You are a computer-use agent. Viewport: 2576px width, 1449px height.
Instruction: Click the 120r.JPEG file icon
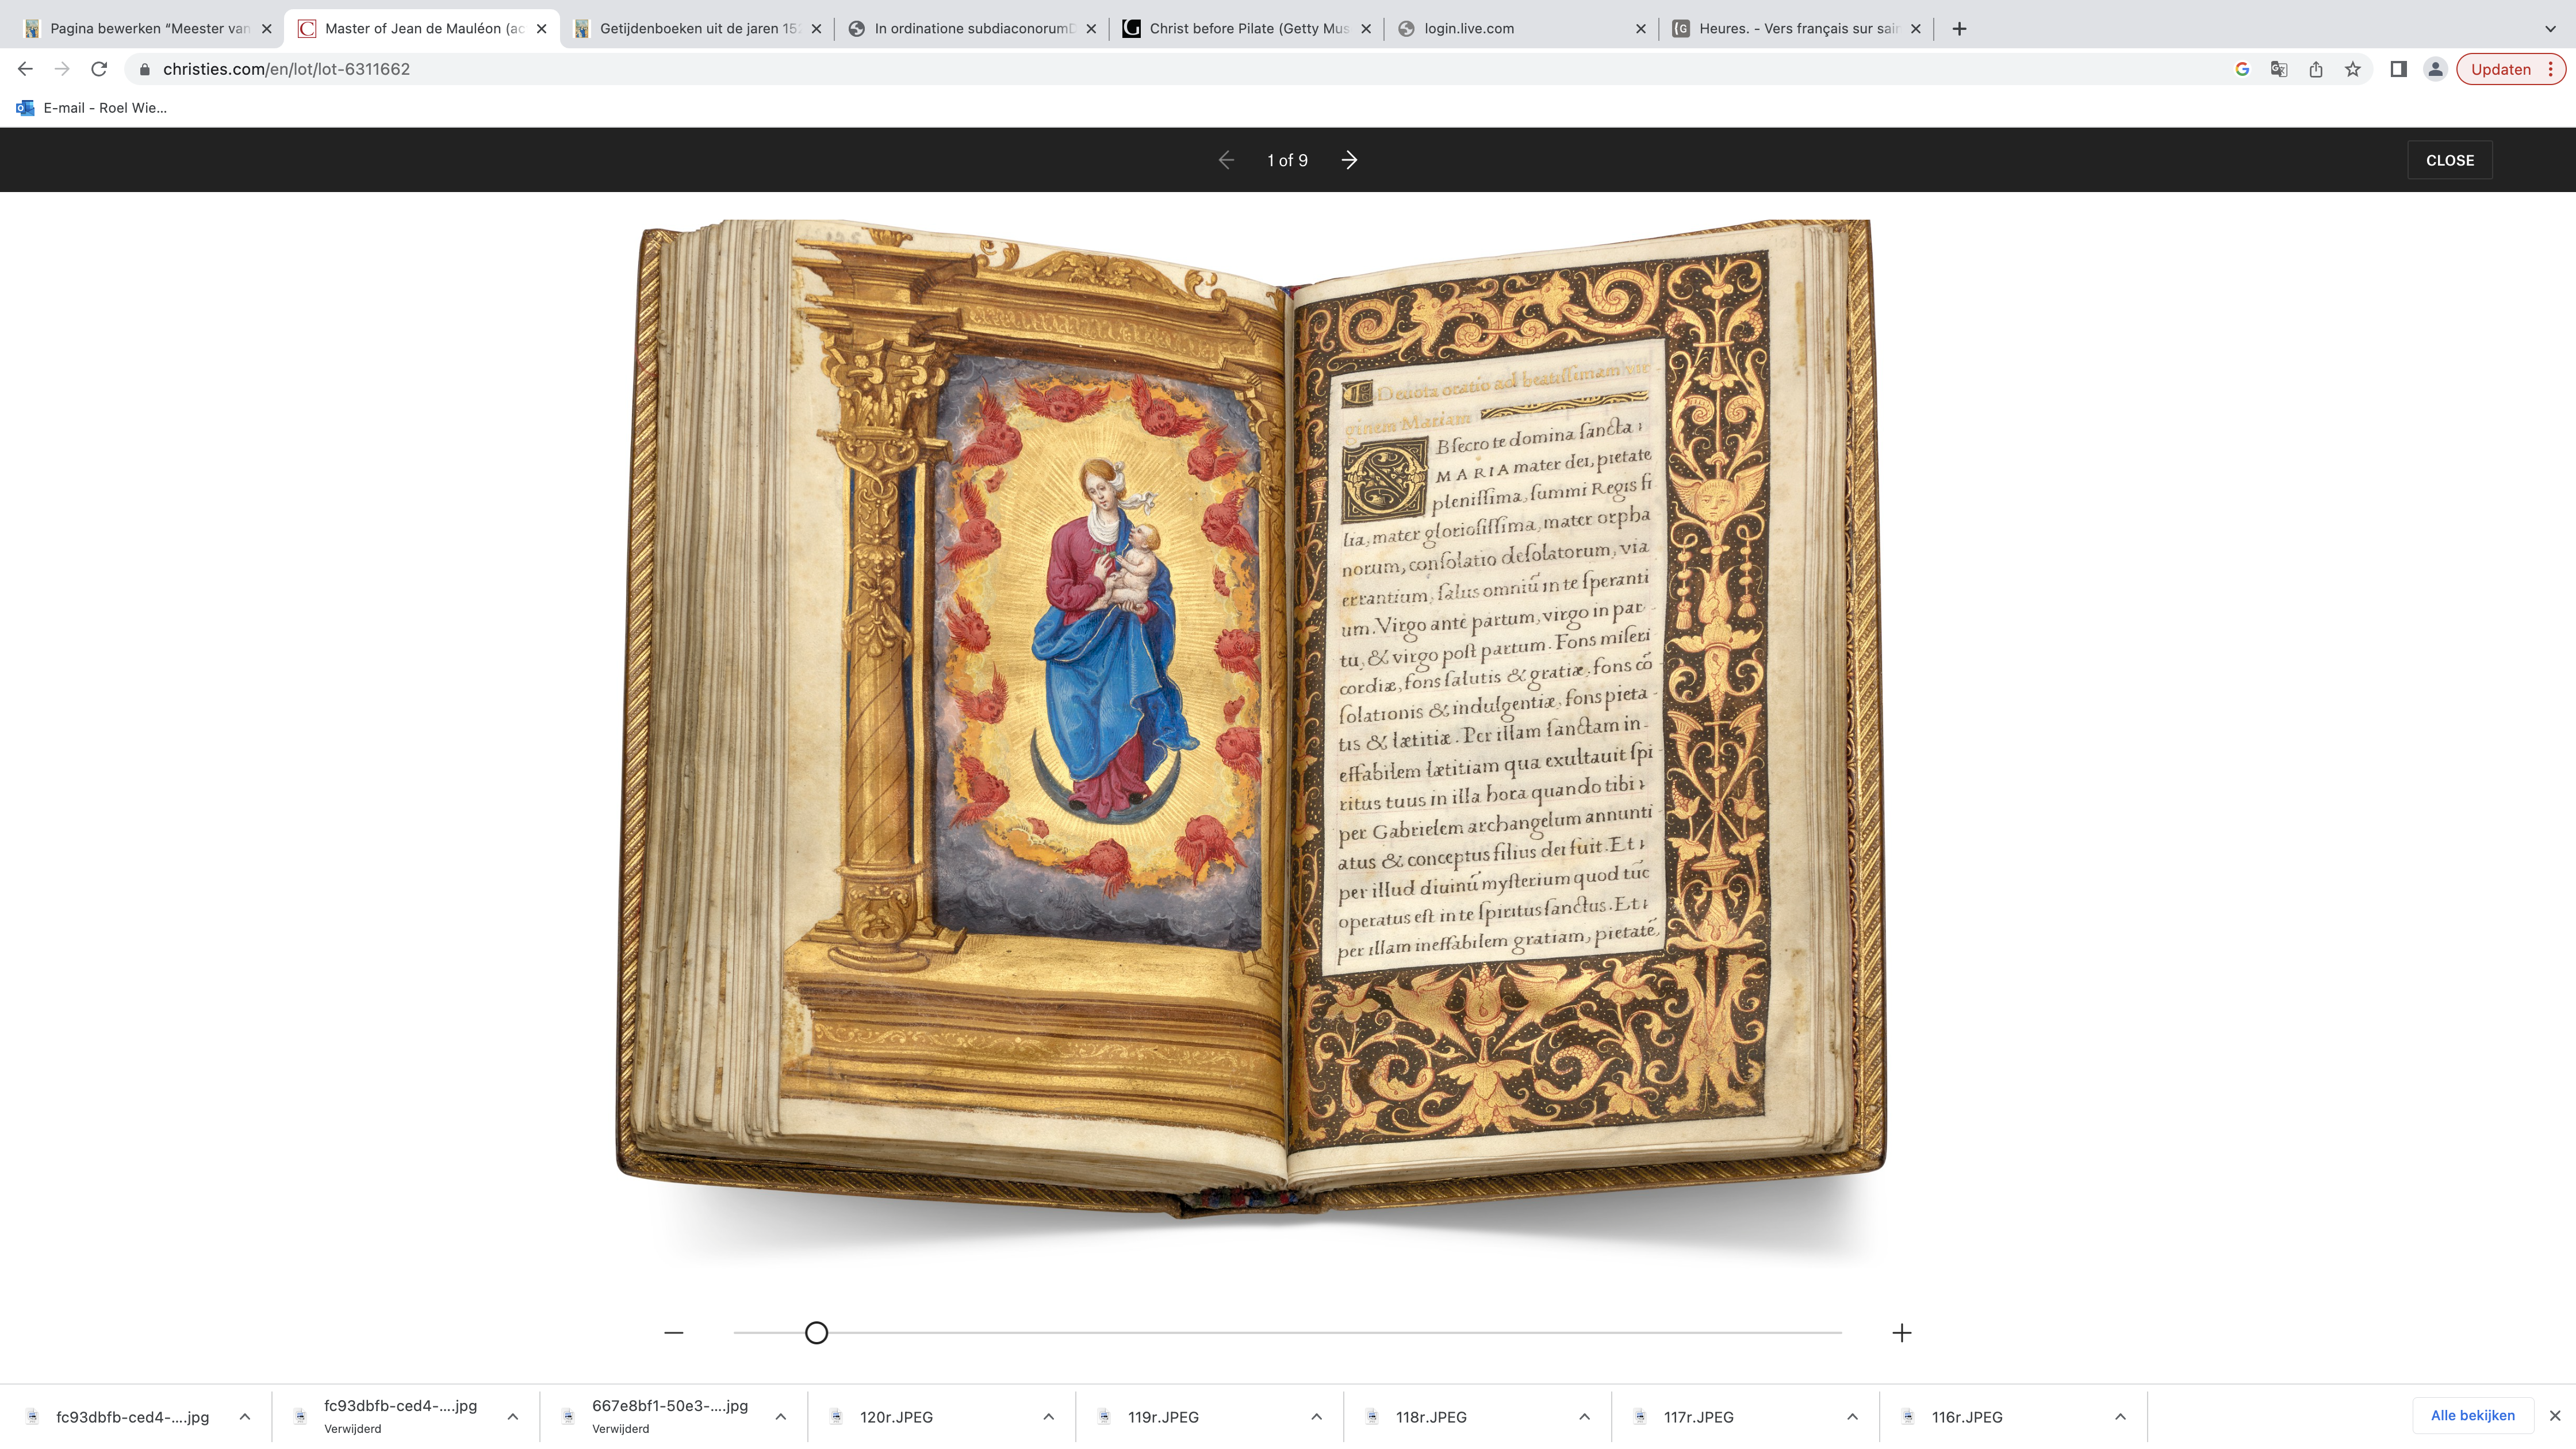click(x=837, y=1417)
